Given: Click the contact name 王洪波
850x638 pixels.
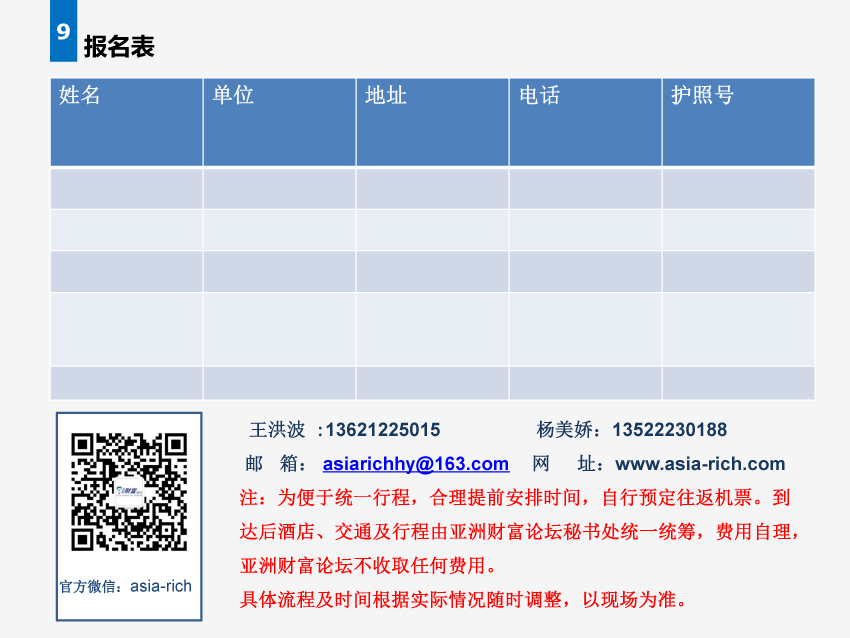Looking at the screenshot, I should (x=277, y=430).
